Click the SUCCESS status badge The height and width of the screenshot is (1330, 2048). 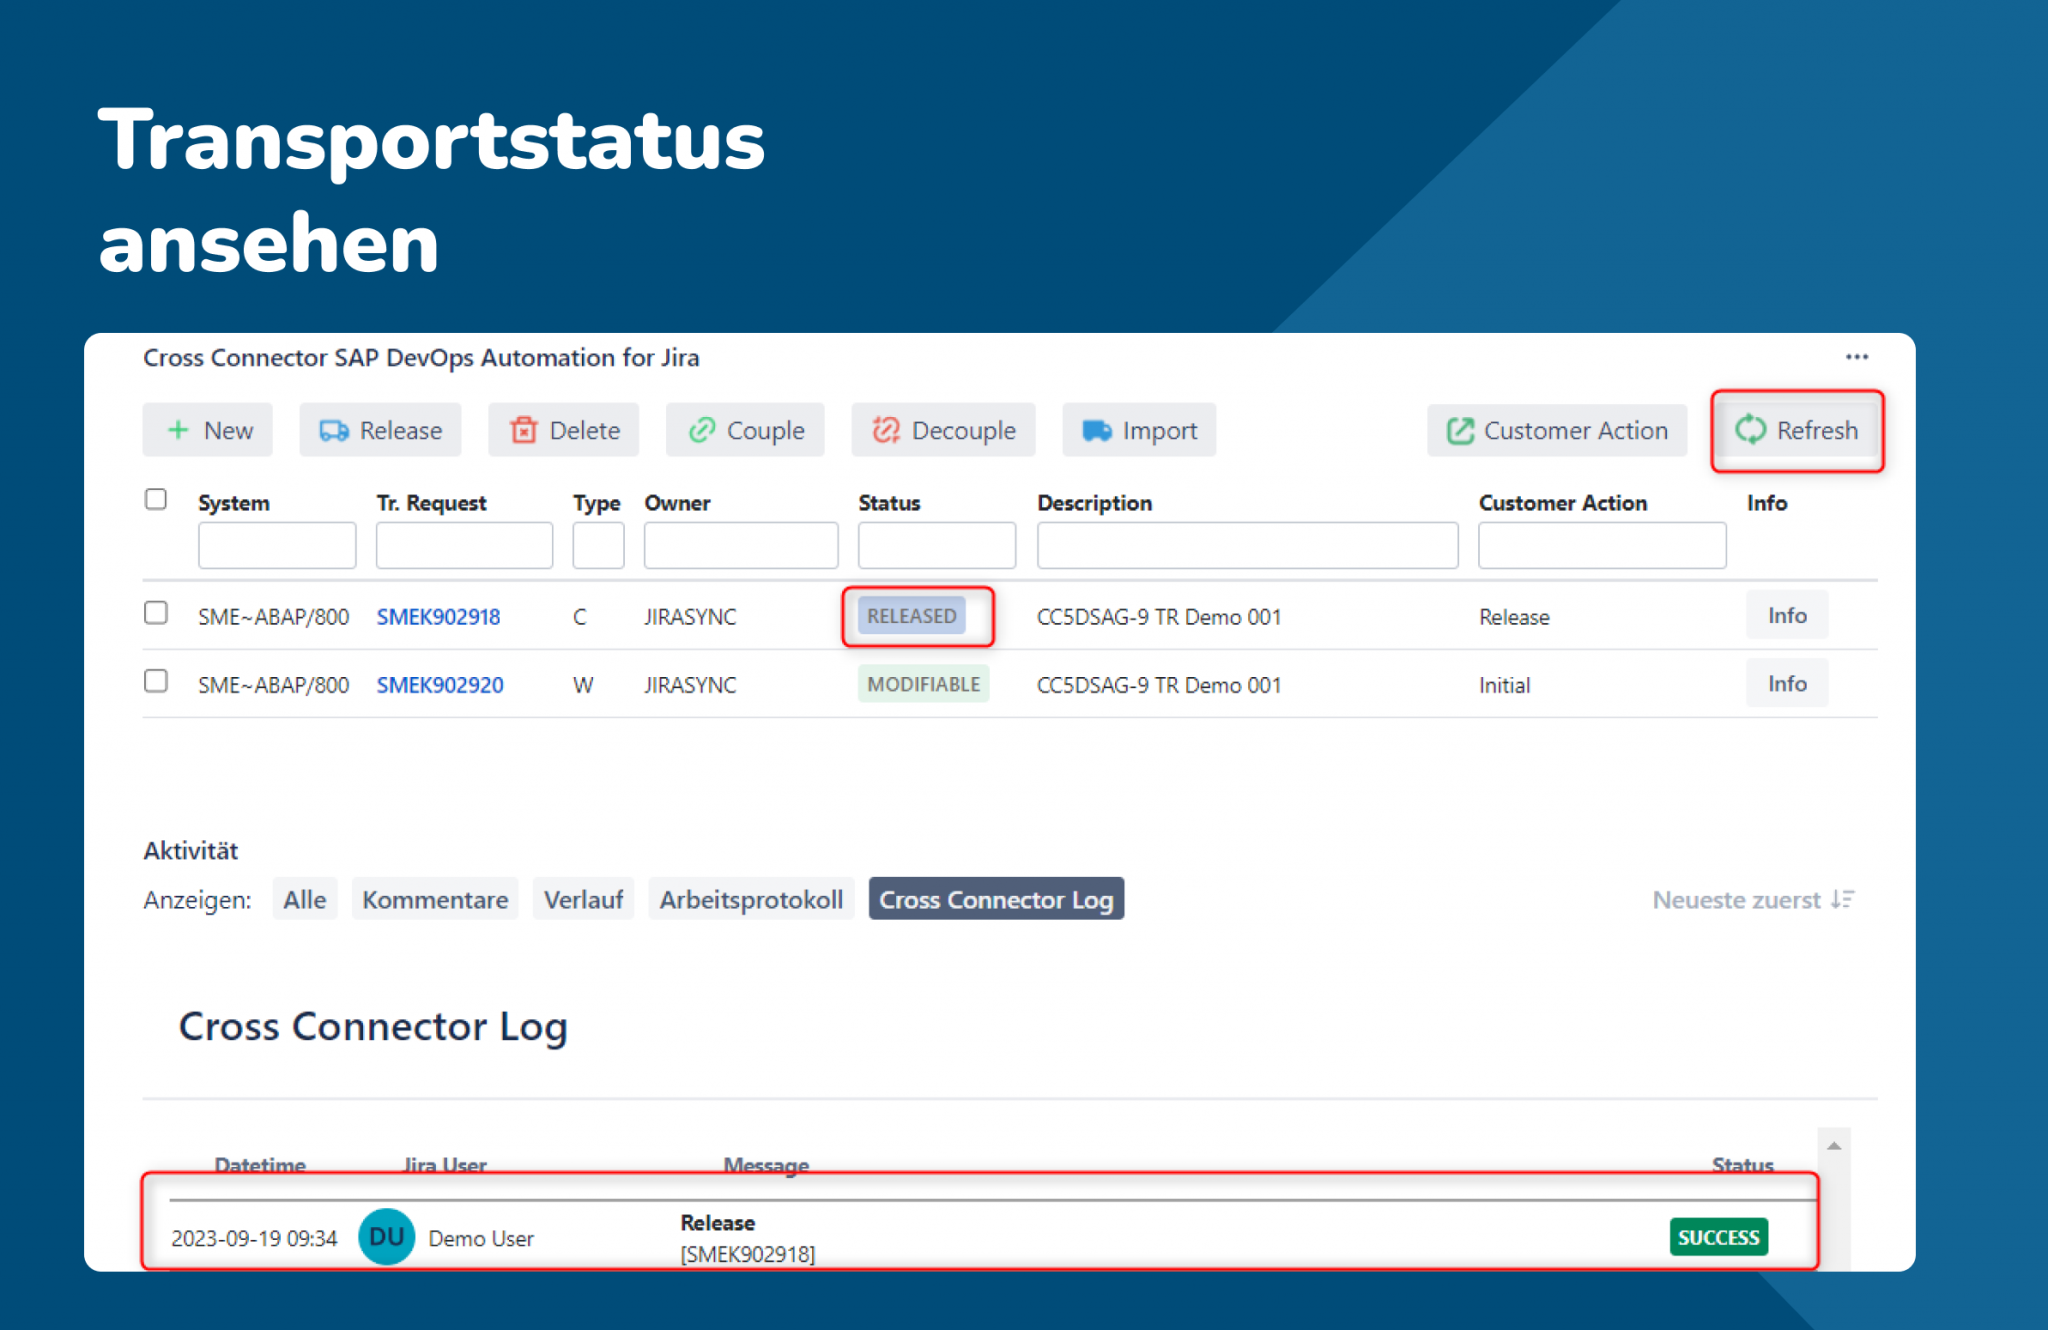pyautogui.click(x=1718, y=1237)
